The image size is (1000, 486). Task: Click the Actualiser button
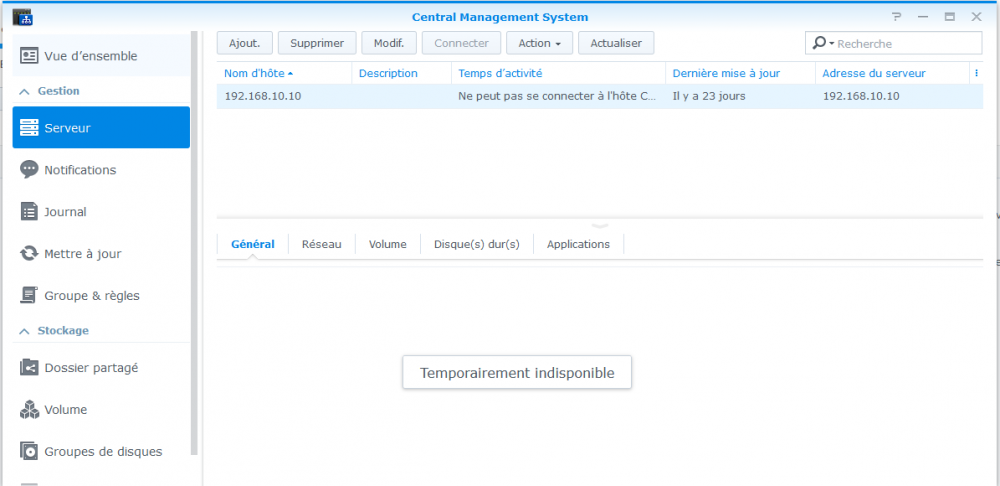(x=616, y=43)
